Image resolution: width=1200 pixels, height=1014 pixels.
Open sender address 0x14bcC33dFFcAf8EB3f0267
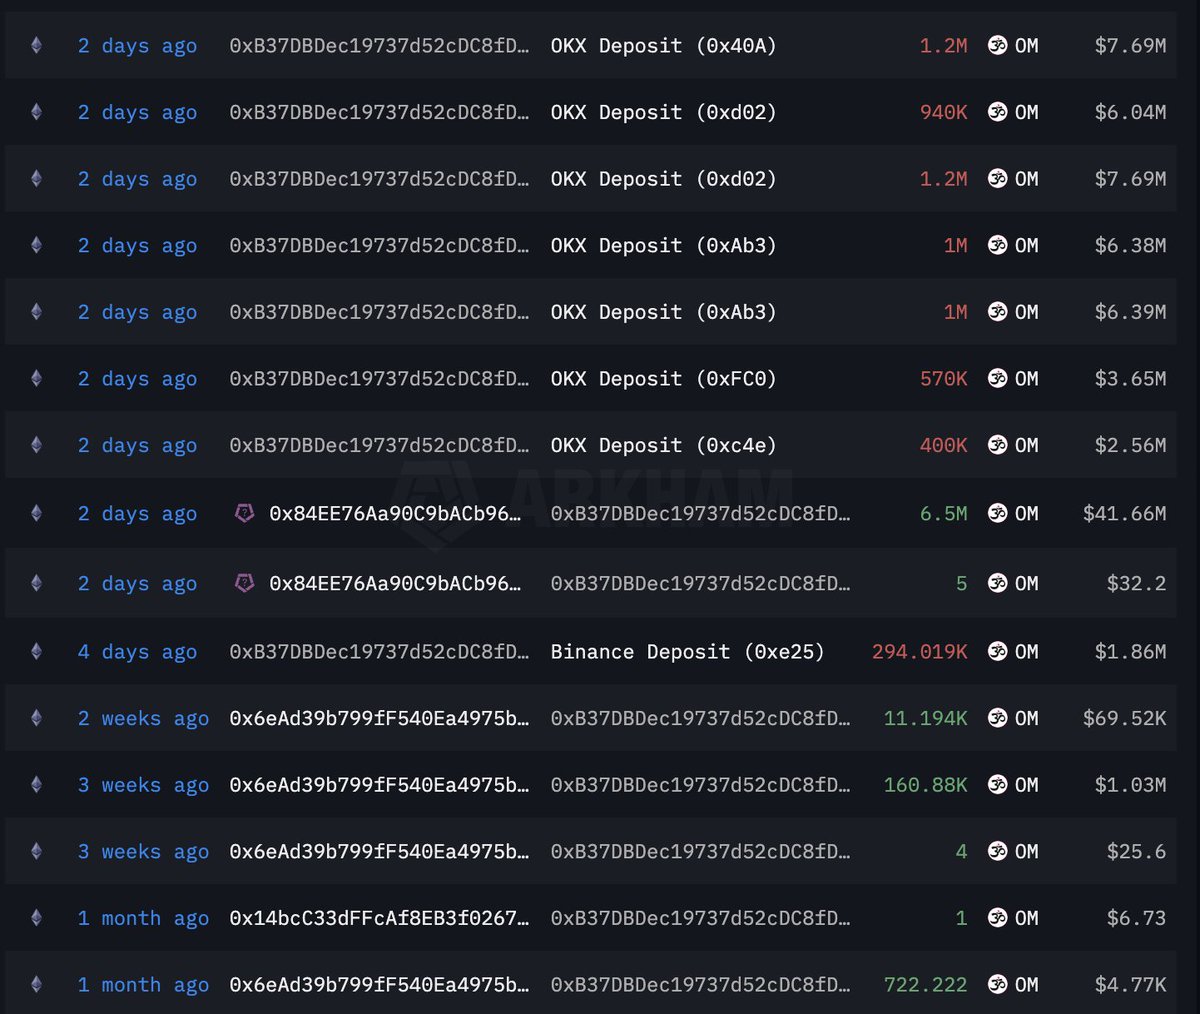[x=379, y=918]
